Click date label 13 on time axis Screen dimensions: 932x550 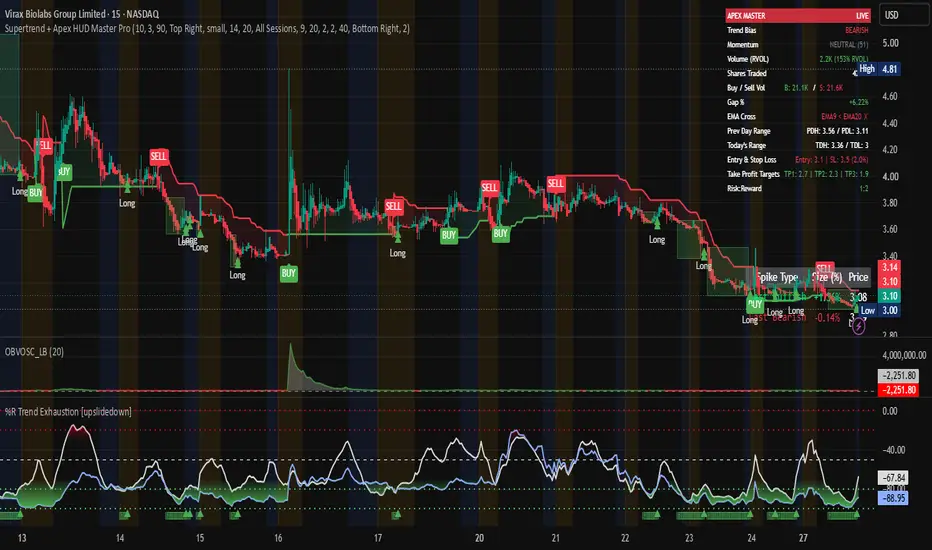point(22,538)
